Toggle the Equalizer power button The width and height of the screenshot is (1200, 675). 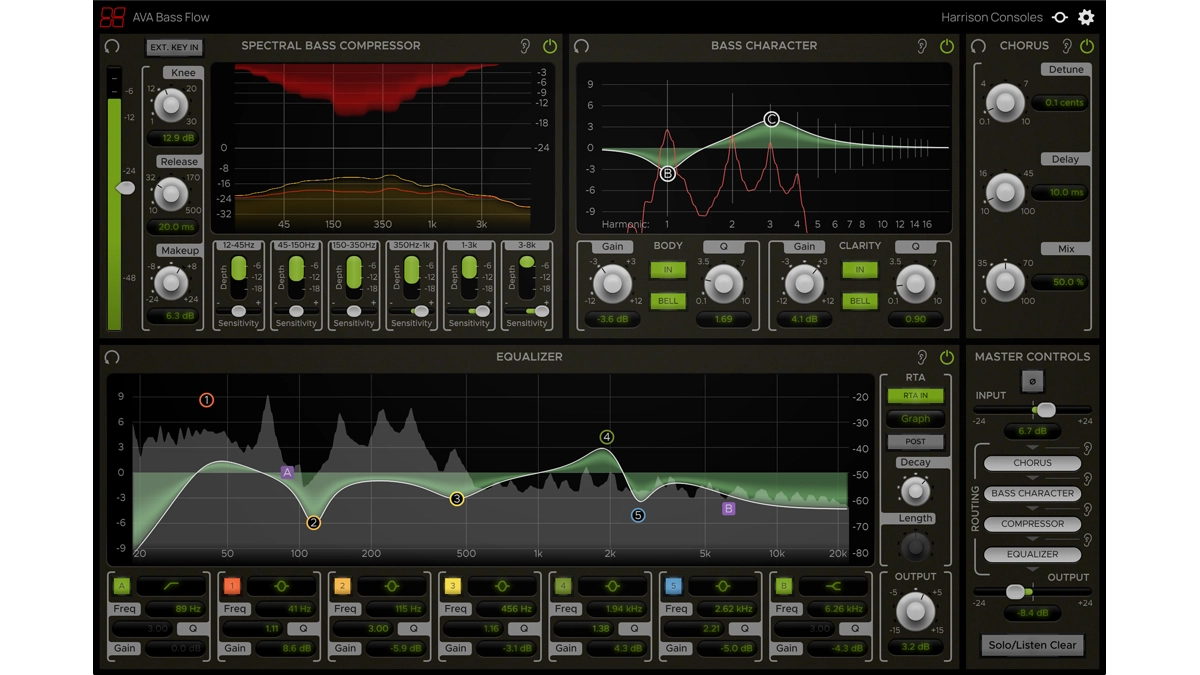tap(947, 357)
